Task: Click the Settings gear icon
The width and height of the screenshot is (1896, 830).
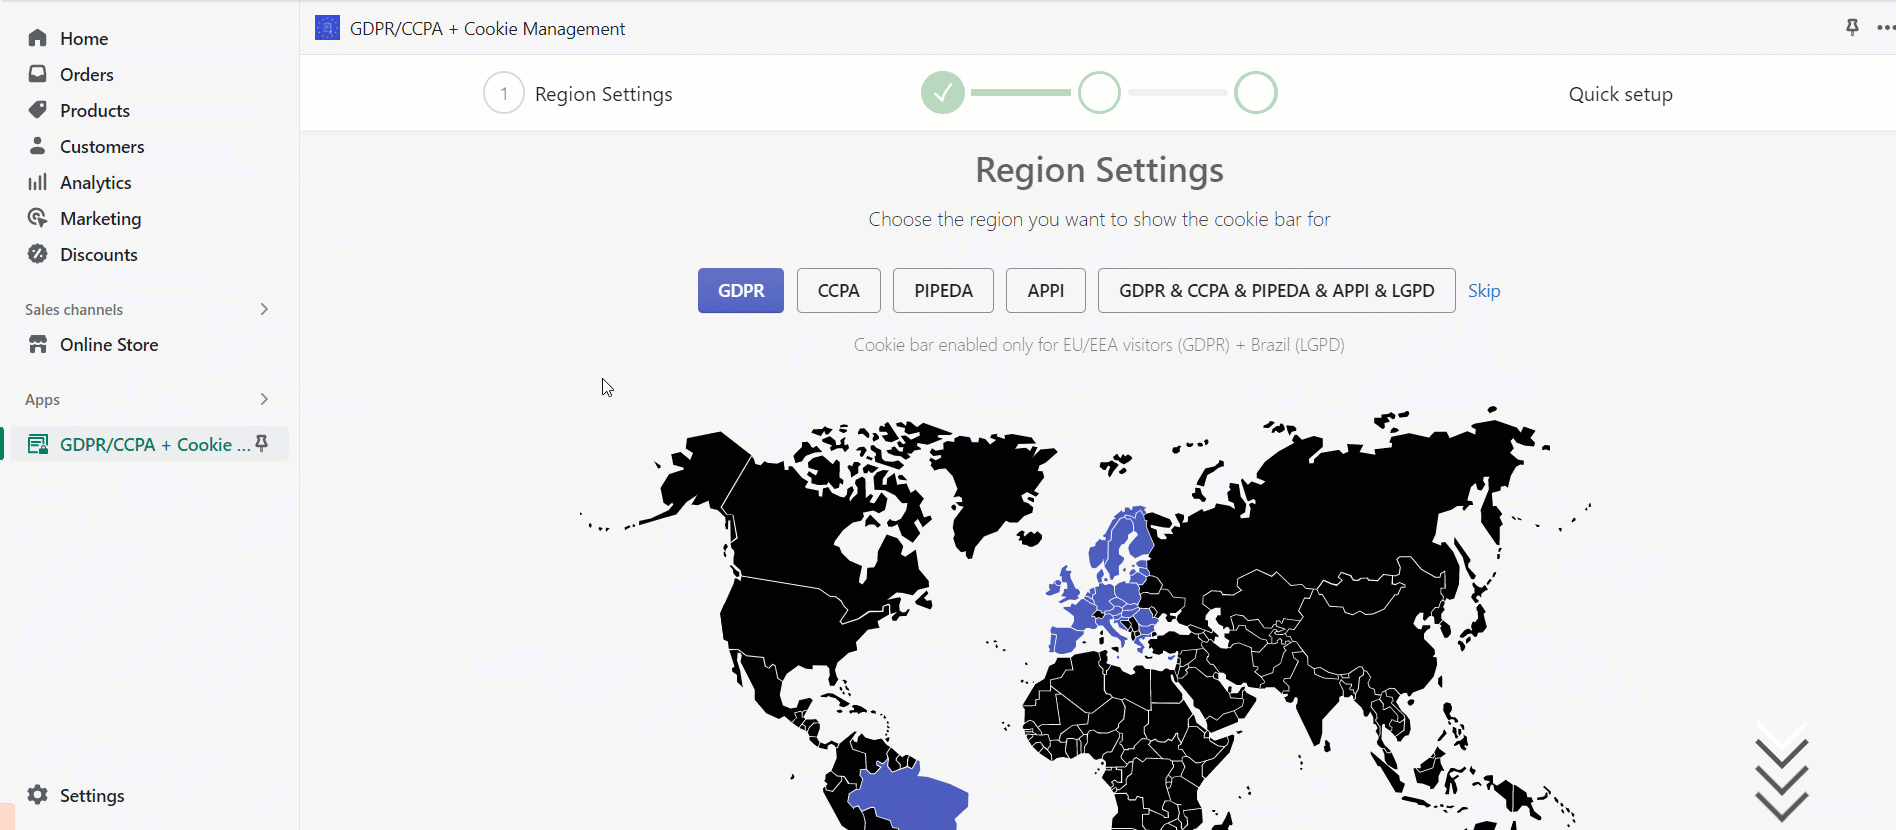Action: pos(38,795)
